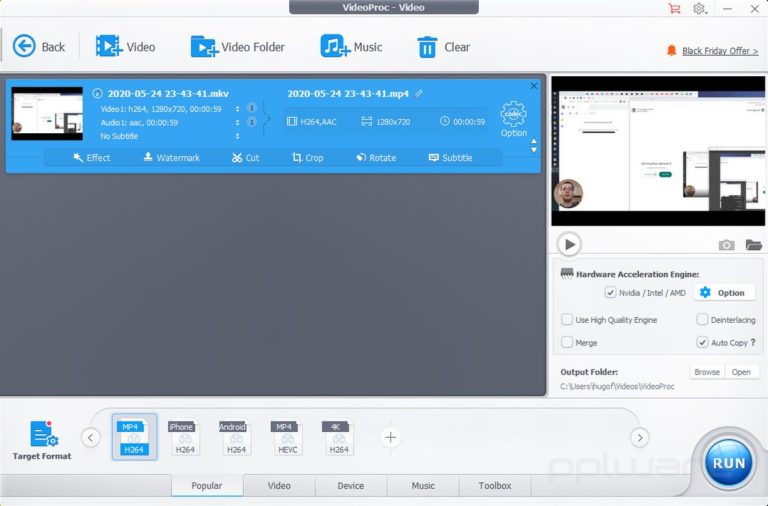Add a Video Folder
768x506 pixels.
pyautogui.click(x=238, y=47)
